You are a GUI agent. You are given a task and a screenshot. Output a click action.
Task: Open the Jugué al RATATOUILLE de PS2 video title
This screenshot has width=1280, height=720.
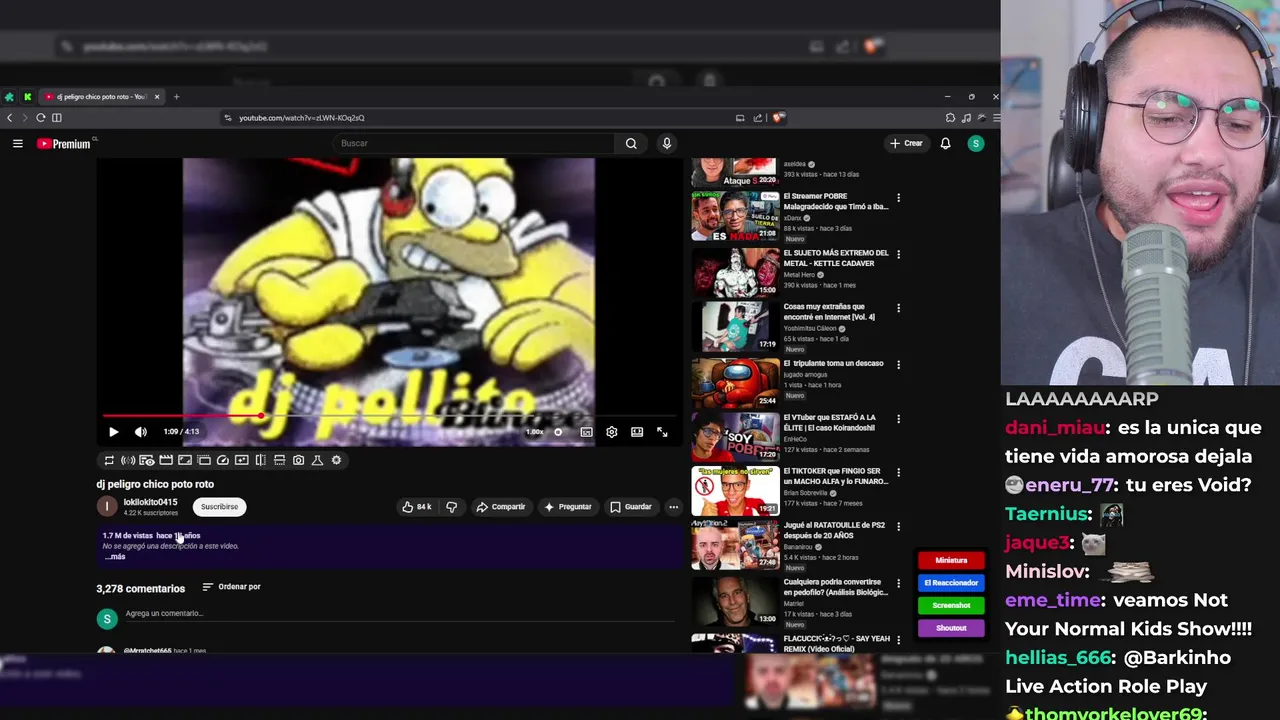point(834,531)
